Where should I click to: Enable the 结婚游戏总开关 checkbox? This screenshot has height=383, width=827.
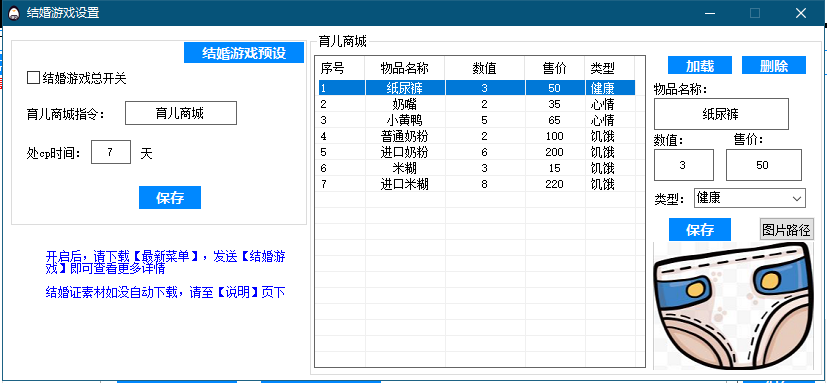[x=34, y=78]
